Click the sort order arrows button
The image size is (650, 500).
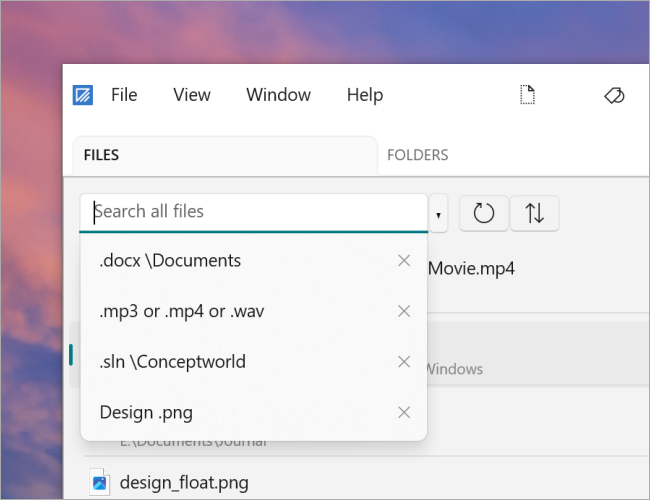coord(535,213)
